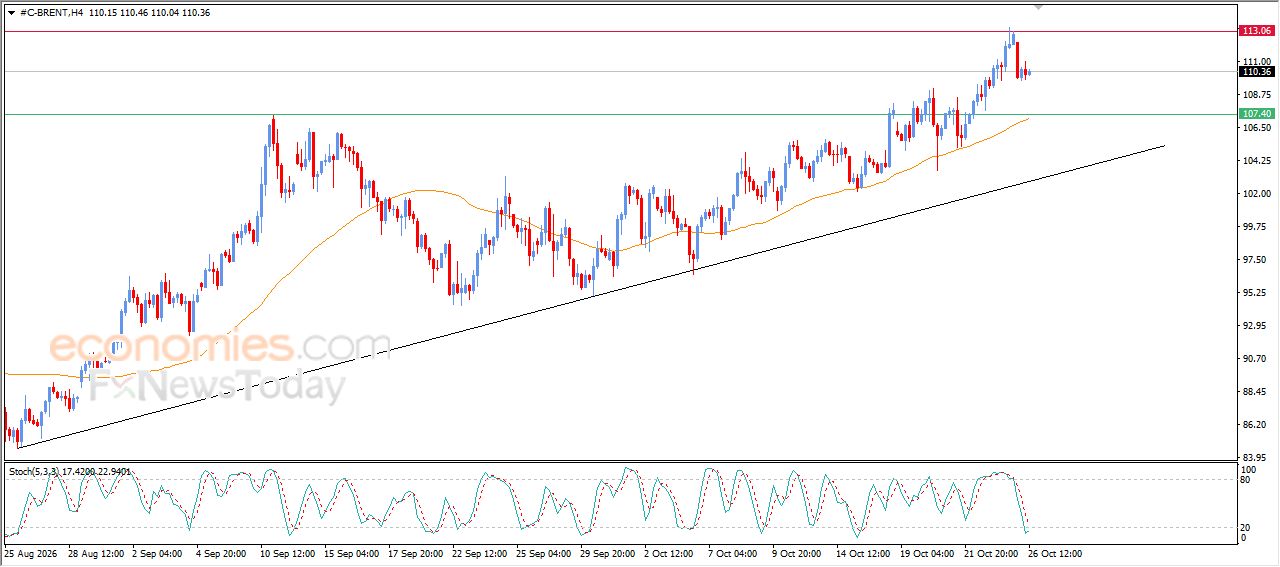Click the 92.95 price axis value
This screenshot has height=567, width=1280.
(1254, 325)
